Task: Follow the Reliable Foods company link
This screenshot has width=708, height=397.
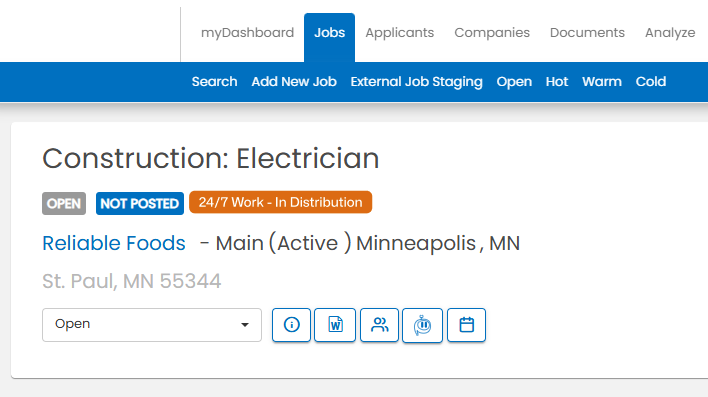Action: (x=114, y=243)
